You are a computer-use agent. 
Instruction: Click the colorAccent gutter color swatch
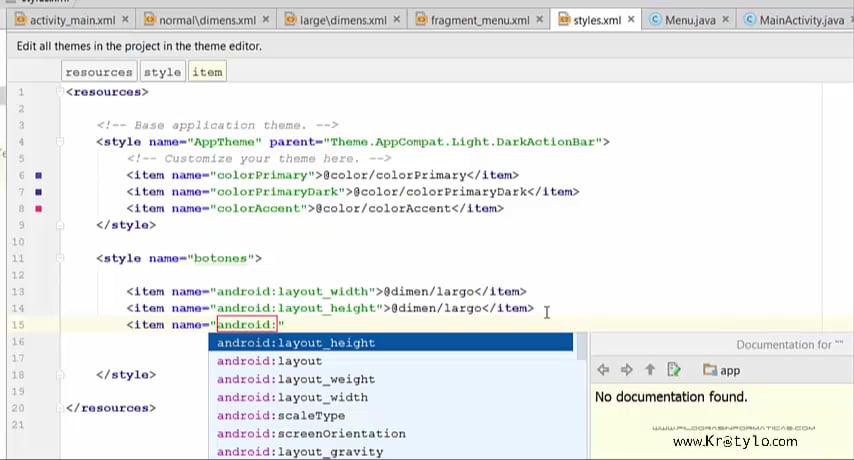pos(39,208)
